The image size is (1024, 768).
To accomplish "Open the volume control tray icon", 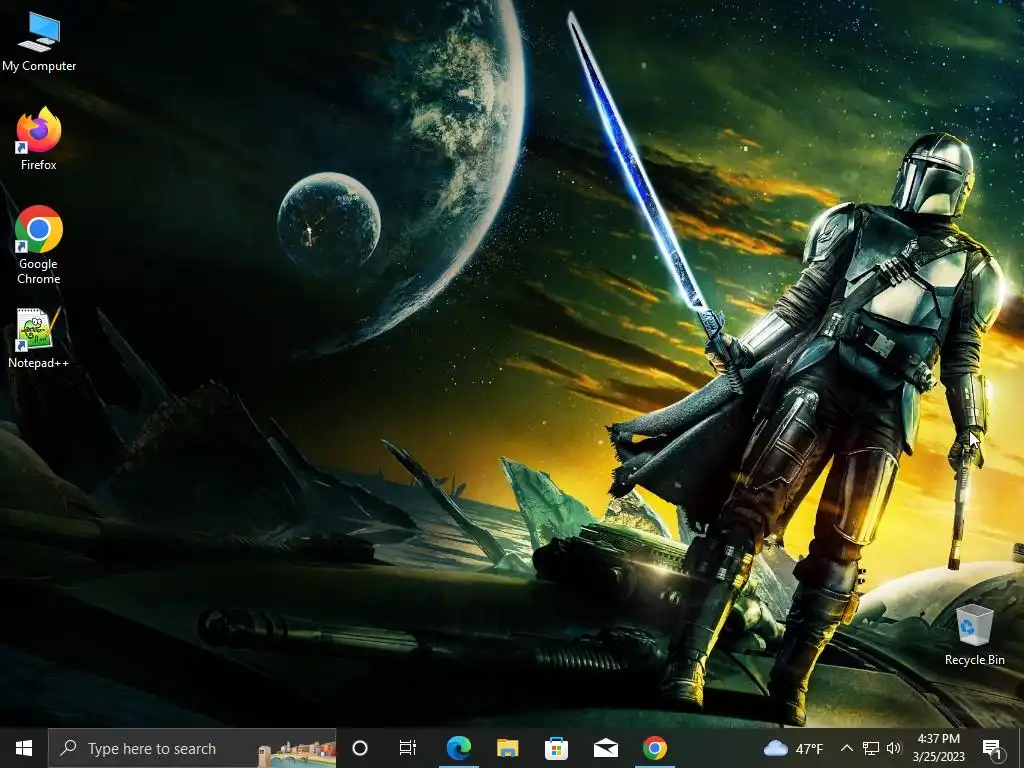I will click(894, 748).
